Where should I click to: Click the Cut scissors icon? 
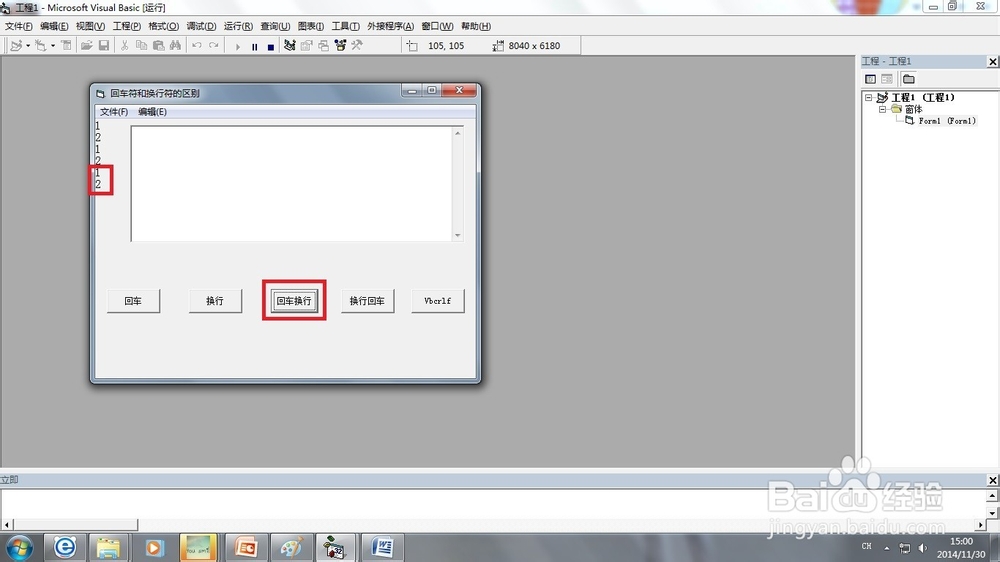pos(124,46)
